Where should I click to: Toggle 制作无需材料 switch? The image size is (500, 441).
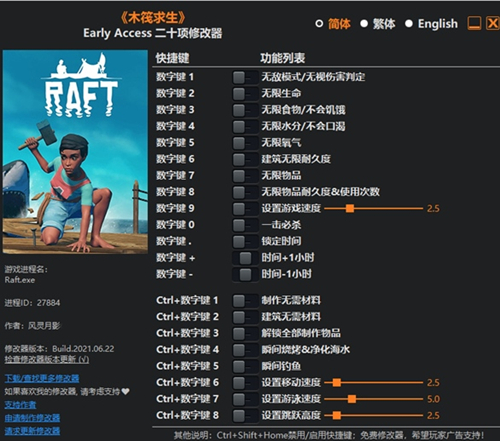245,301
